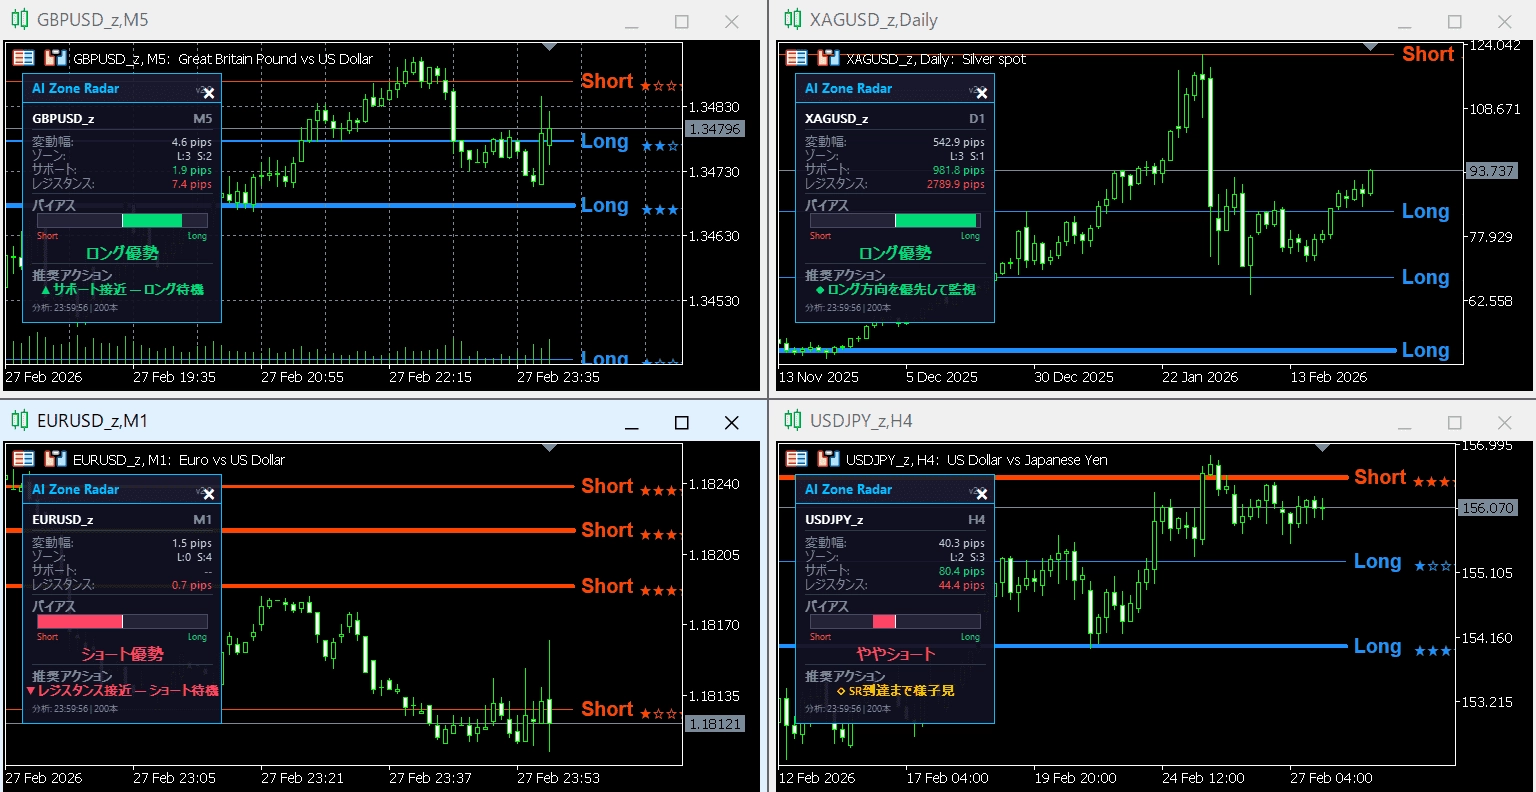The width and height of the screenshot is (1536, 792).
Task: Select the XAGUSD_z,Daily window title
Action: click(874, 20)
